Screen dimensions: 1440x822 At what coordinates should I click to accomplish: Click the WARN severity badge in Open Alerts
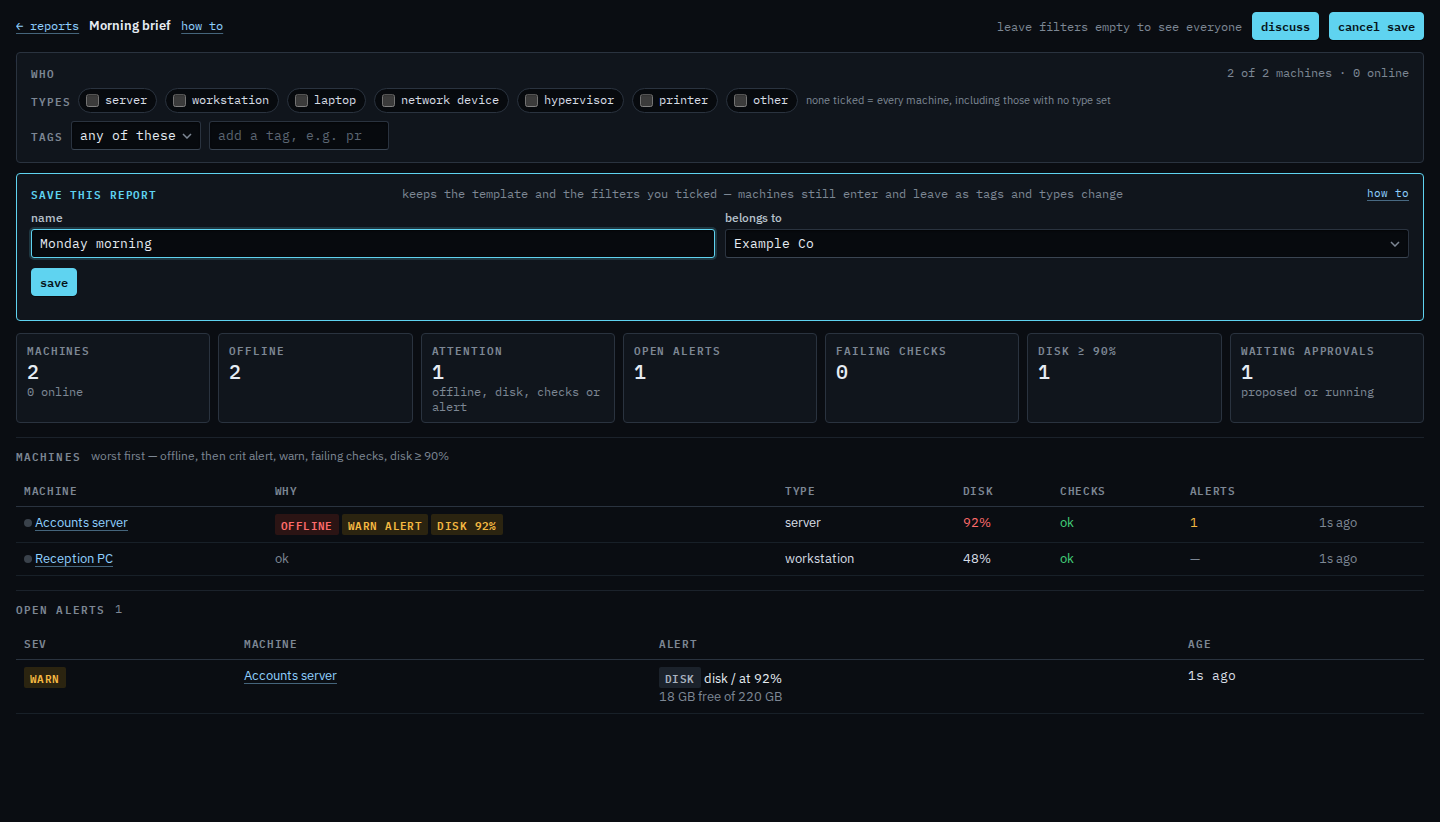coord(45,678)
